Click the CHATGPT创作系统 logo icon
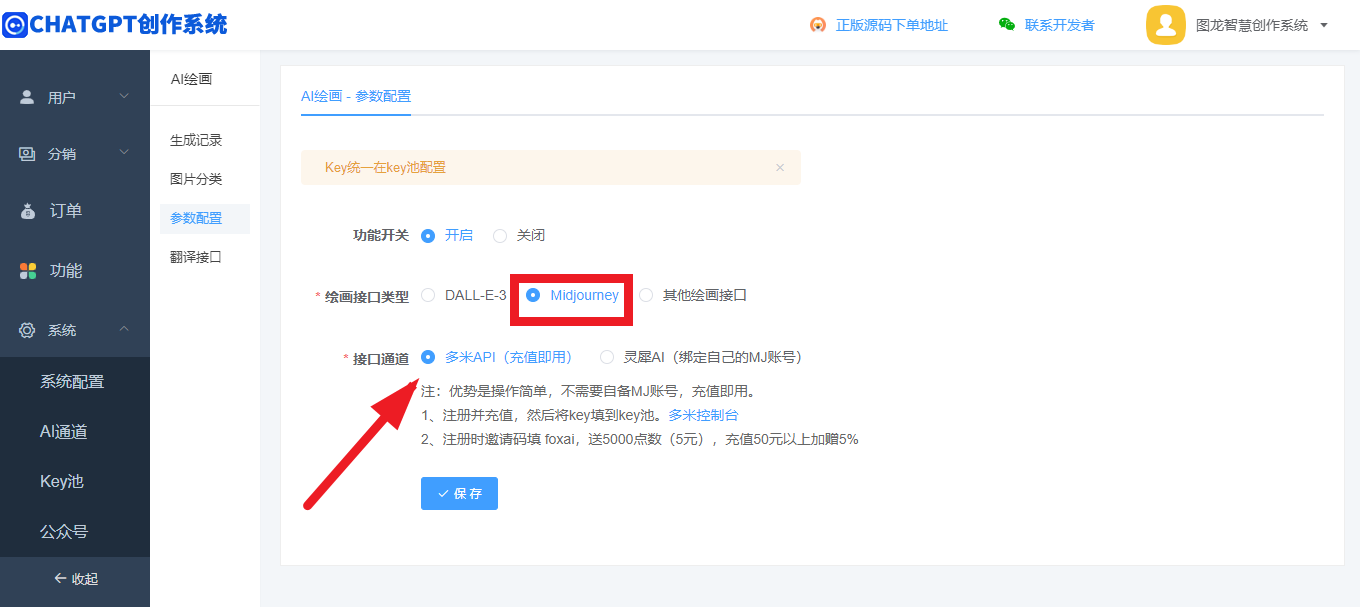This screenshot has width=1360, height=607. click(15, 25)
